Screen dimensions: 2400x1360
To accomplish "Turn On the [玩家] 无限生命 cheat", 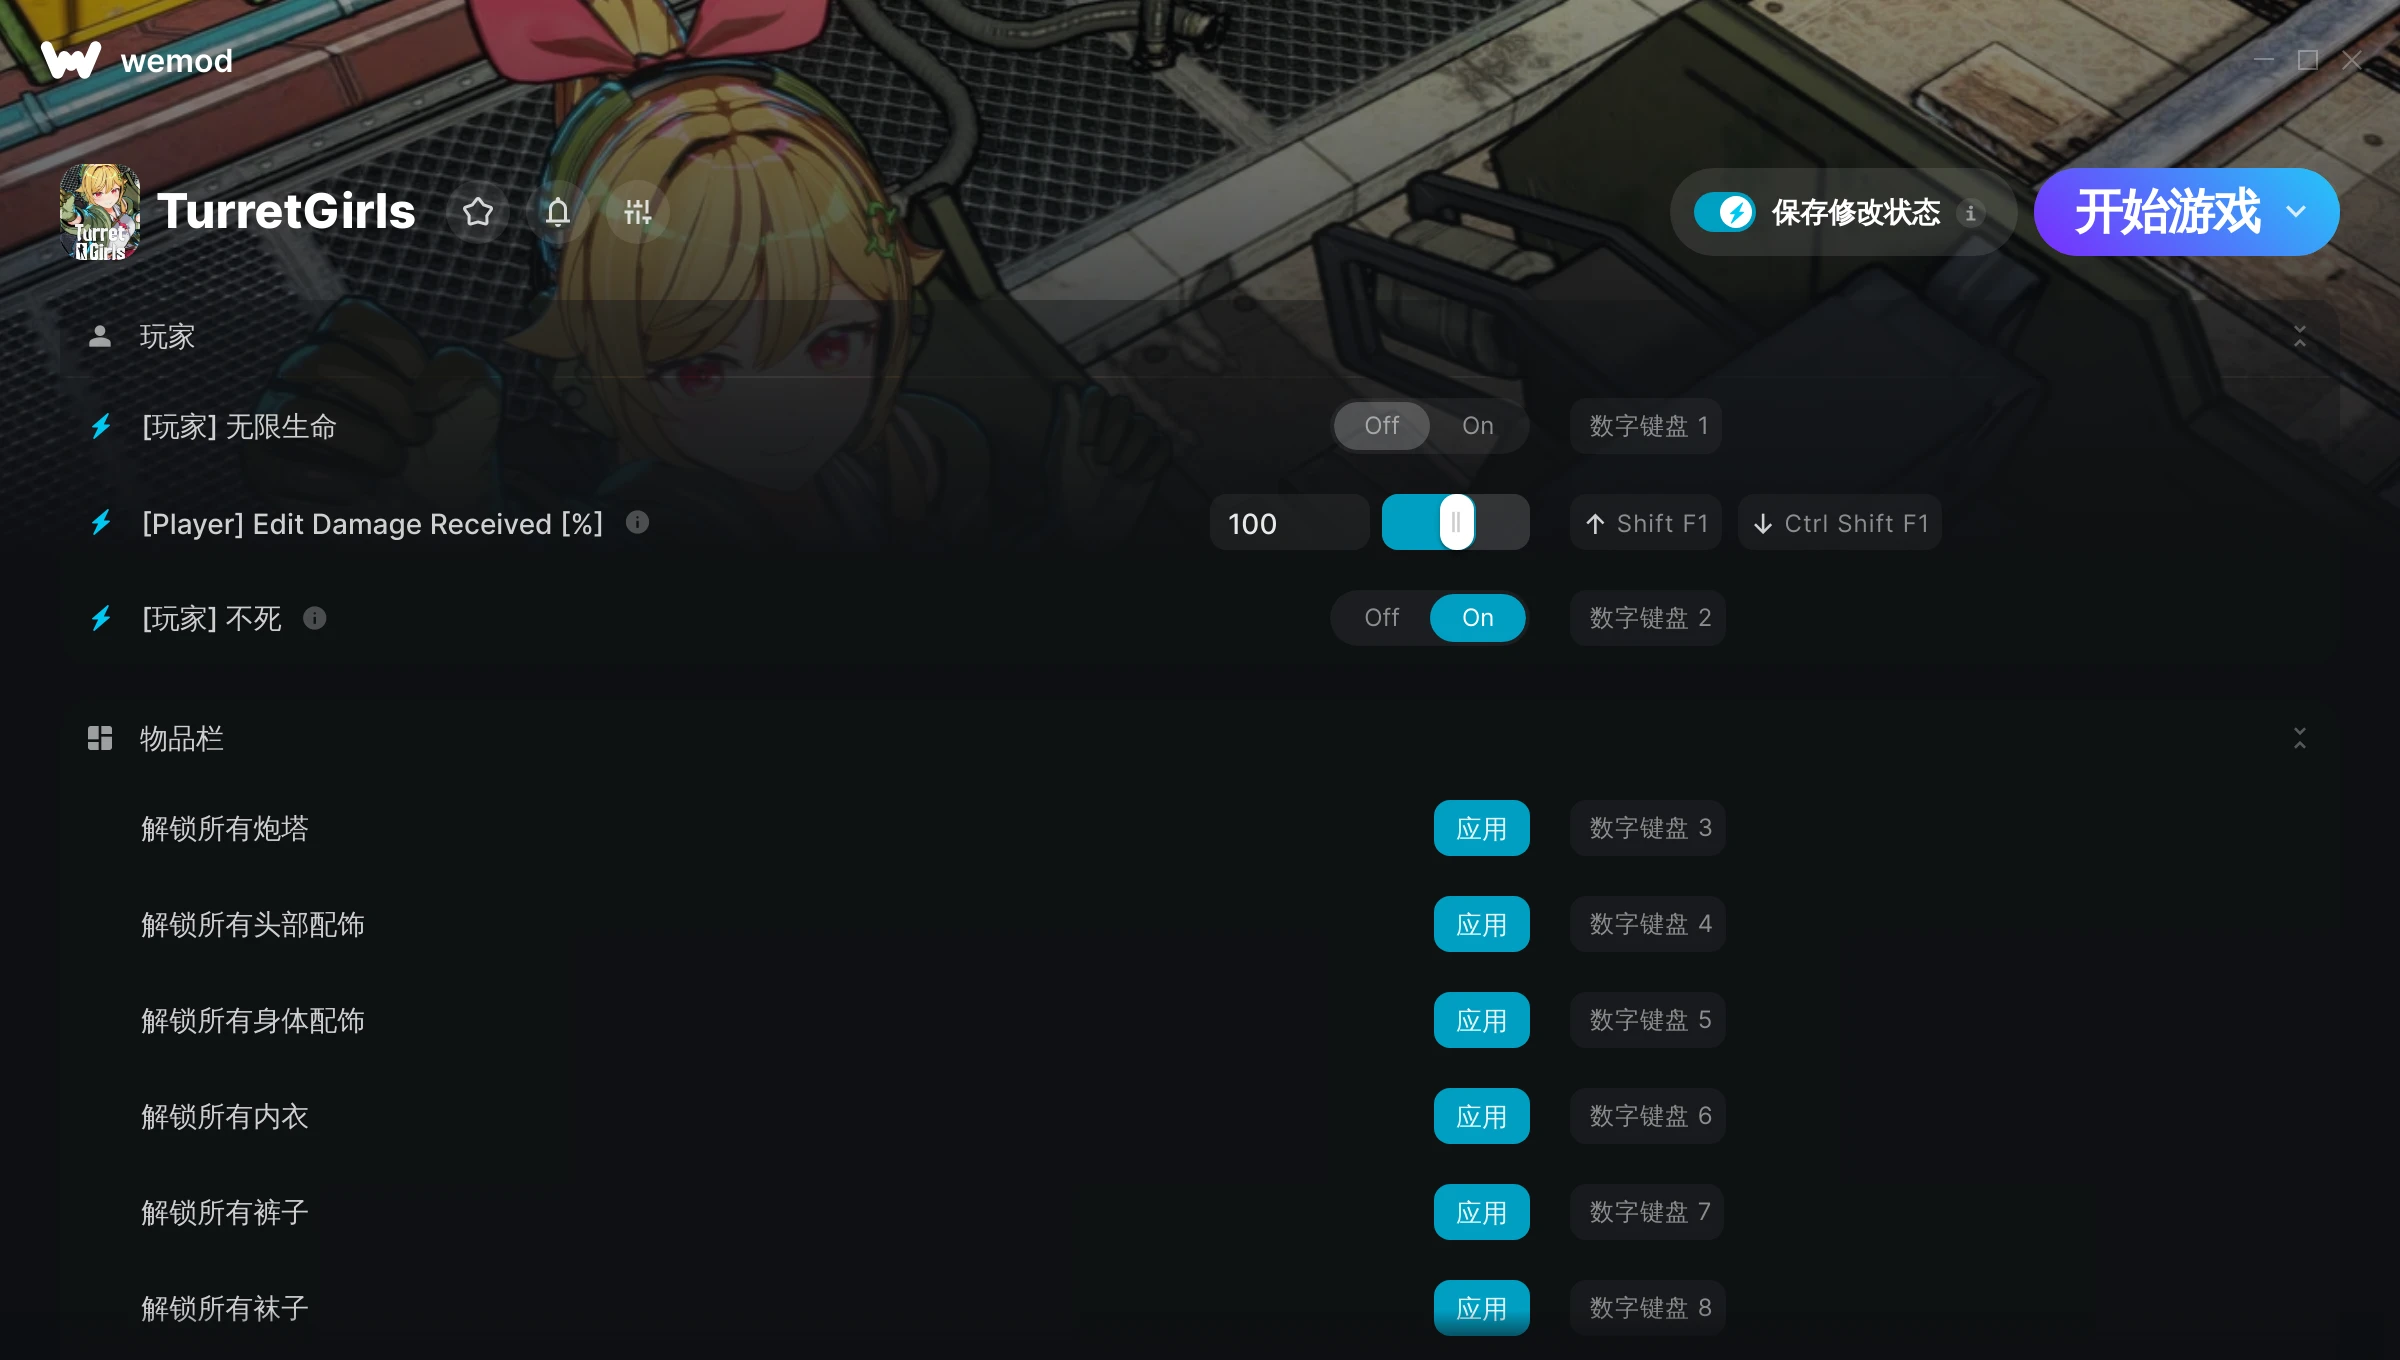I will [x=1477, y=426].
